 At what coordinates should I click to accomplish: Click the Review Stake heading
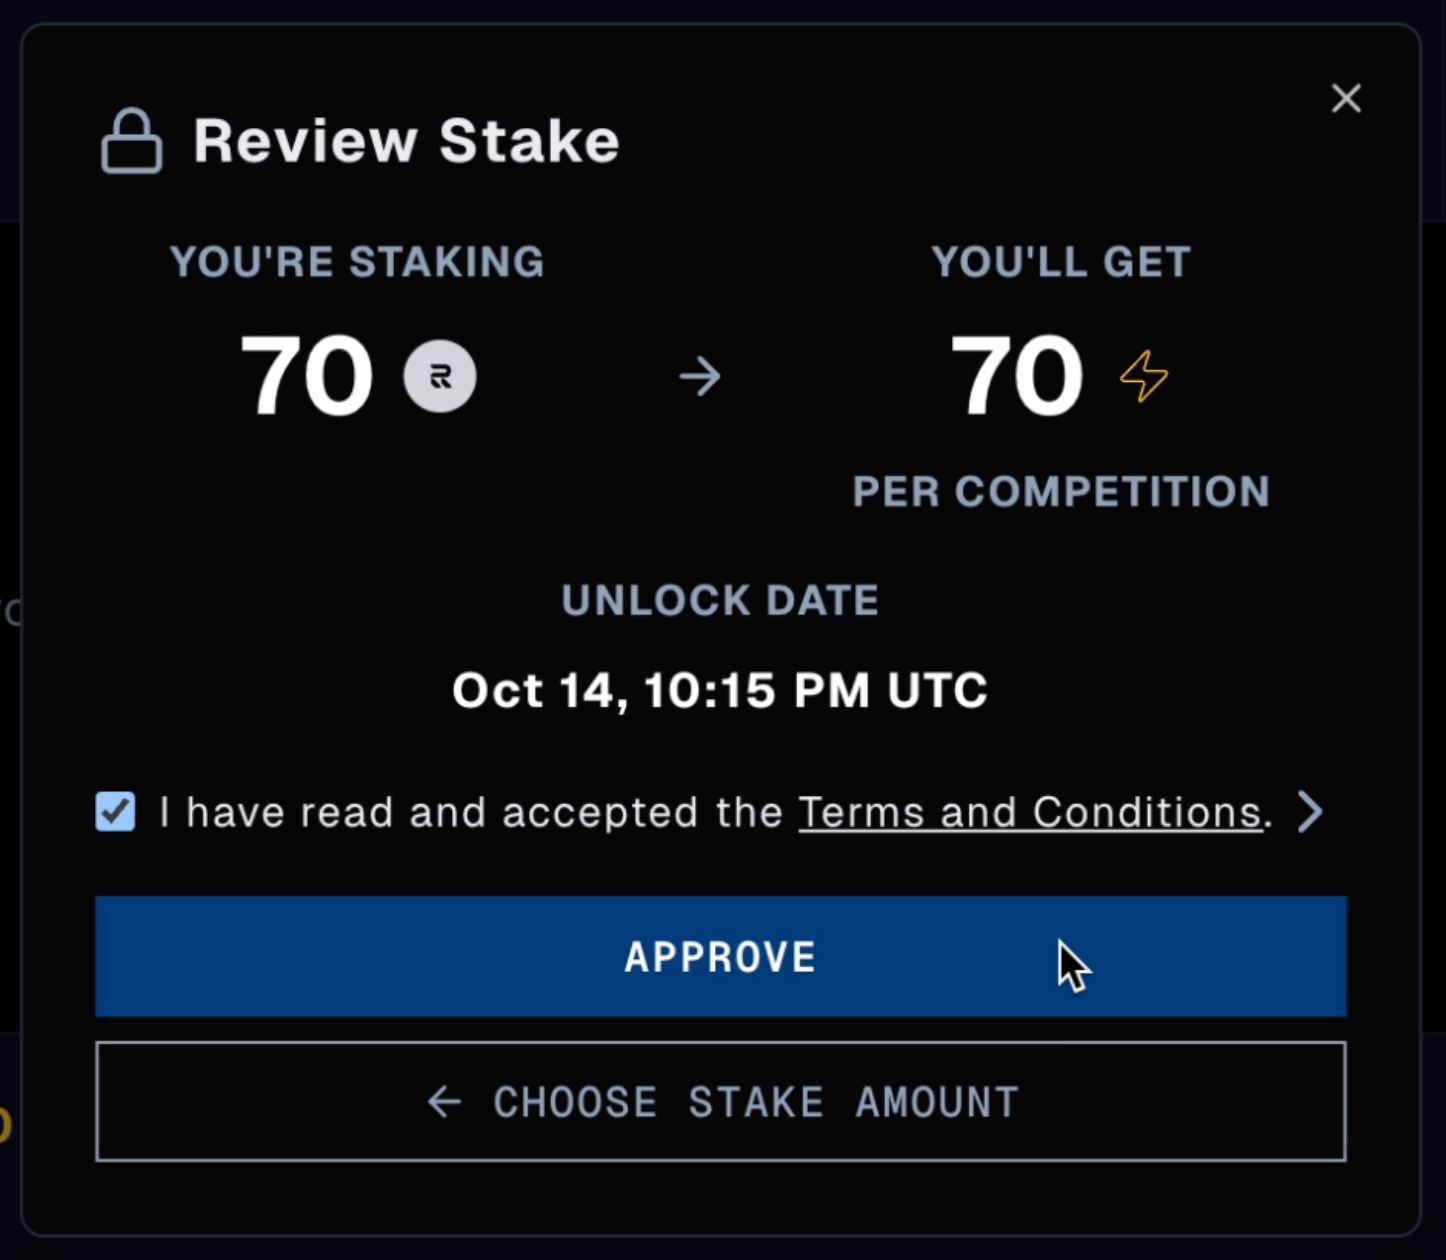[406, 141]
